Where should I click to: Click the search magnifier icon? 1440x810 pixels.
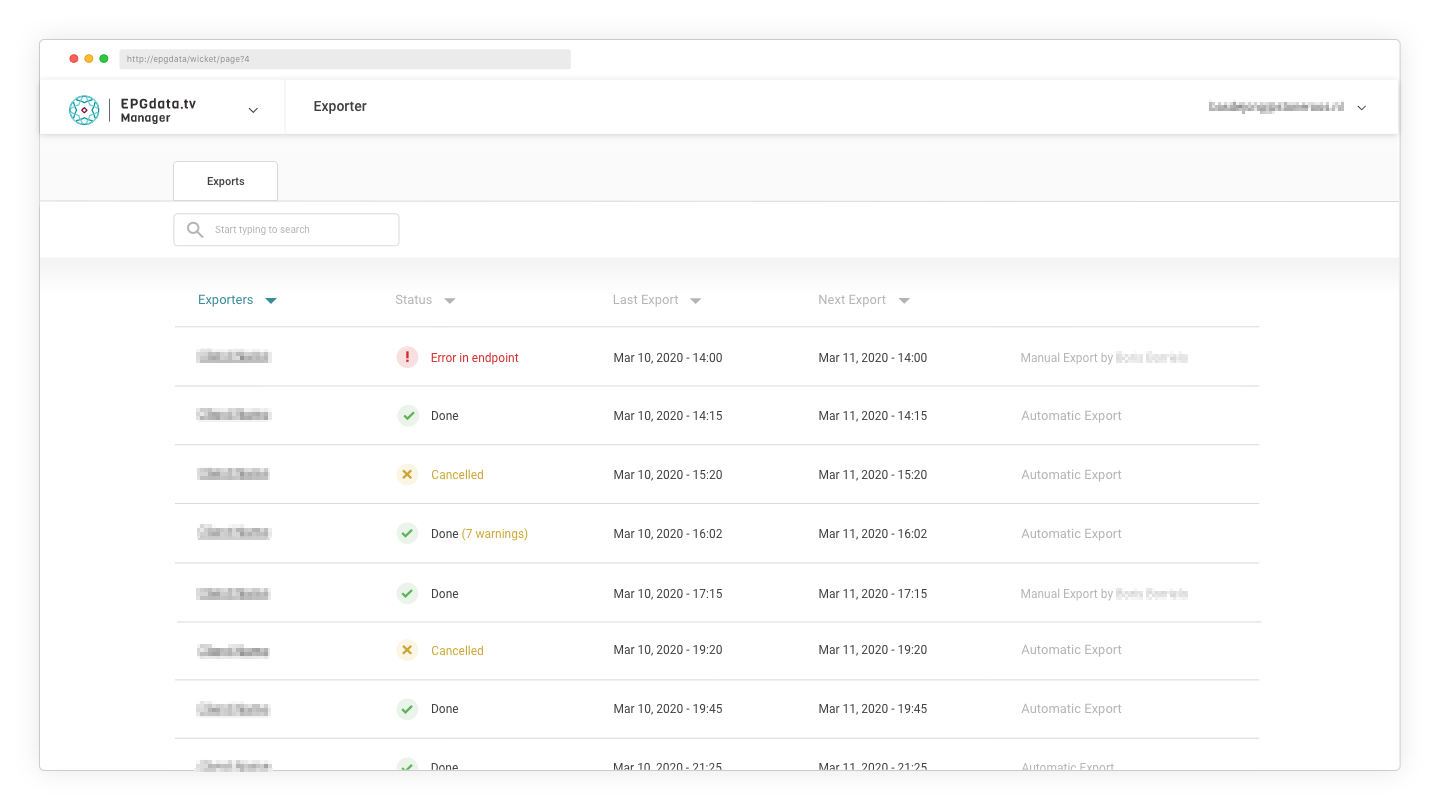tap(195, 230)
